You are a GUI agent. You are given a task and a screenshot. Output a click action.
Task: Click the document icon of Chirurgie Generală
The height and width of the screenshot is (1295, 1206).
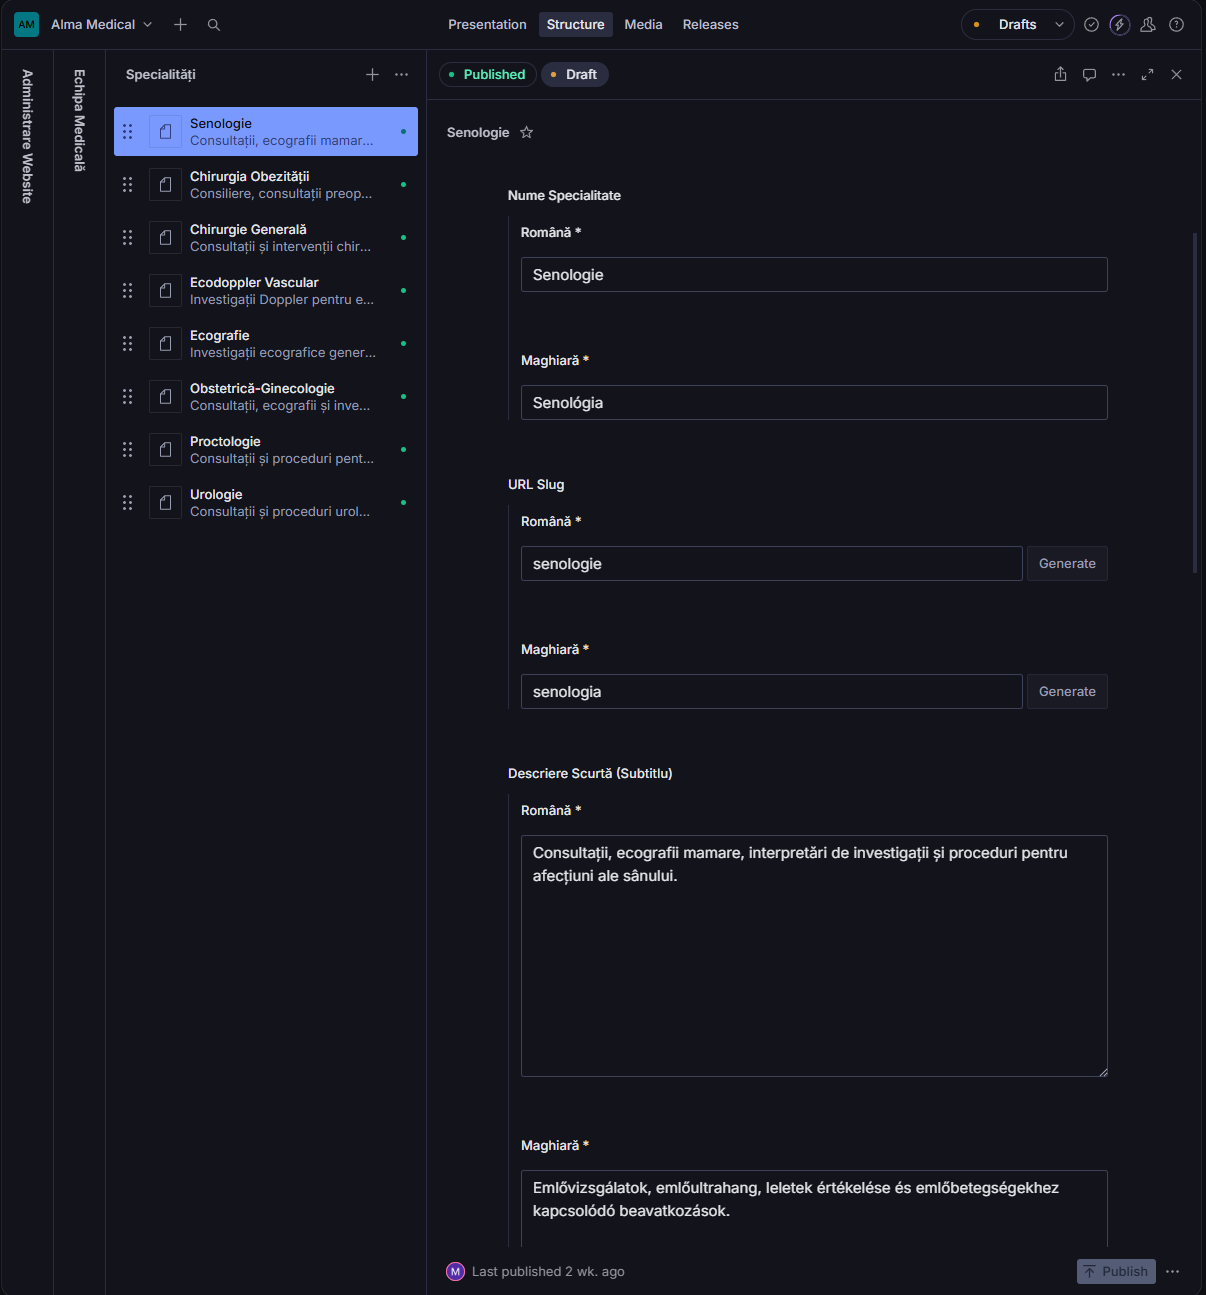point(165,237)
